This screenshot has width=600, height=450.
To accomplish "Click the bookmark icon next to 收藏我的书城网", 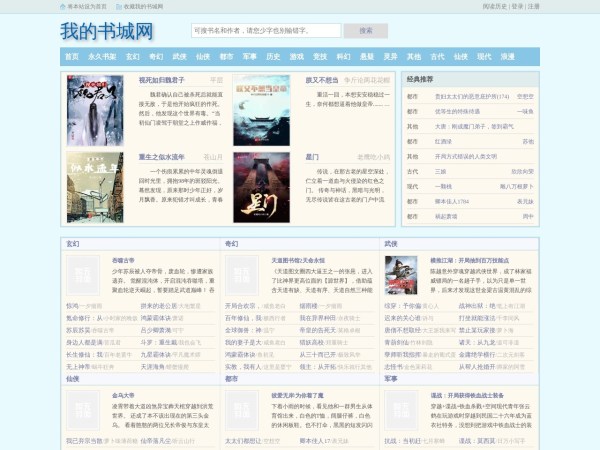I will [x=119, y=6].
